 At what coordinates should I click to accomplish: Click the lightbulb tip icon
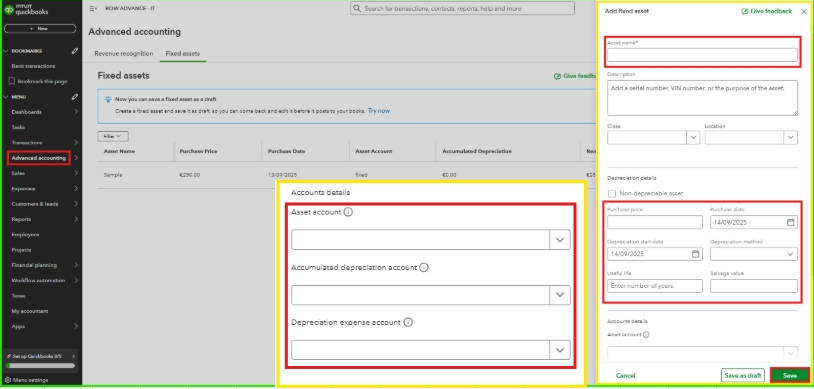pos(107,99)
